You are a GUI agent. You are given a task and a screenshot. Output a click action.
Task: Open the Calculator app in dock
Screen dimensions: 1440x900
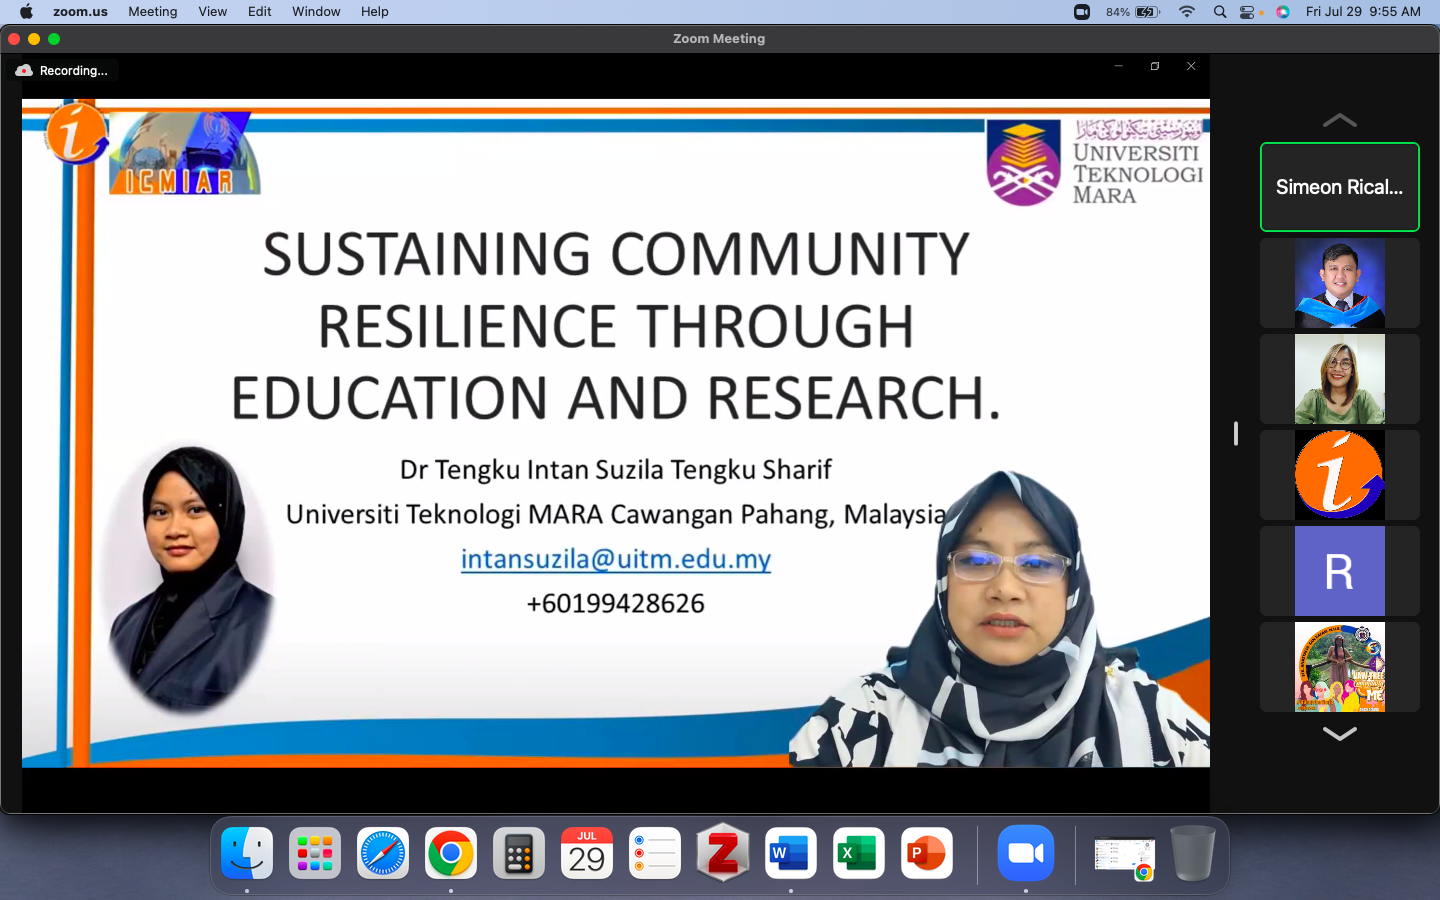(x=518, y=853)
